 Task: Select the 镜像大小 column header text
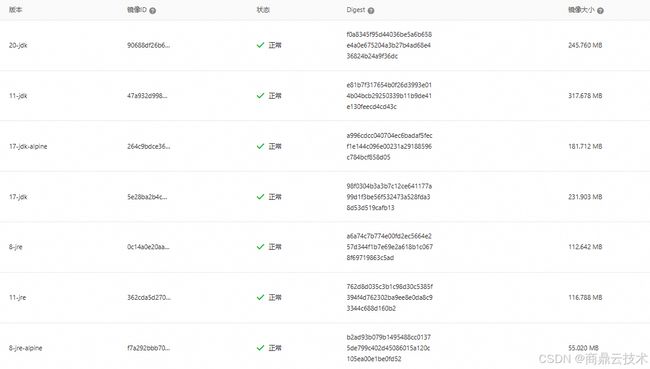(x=581, y=10)
